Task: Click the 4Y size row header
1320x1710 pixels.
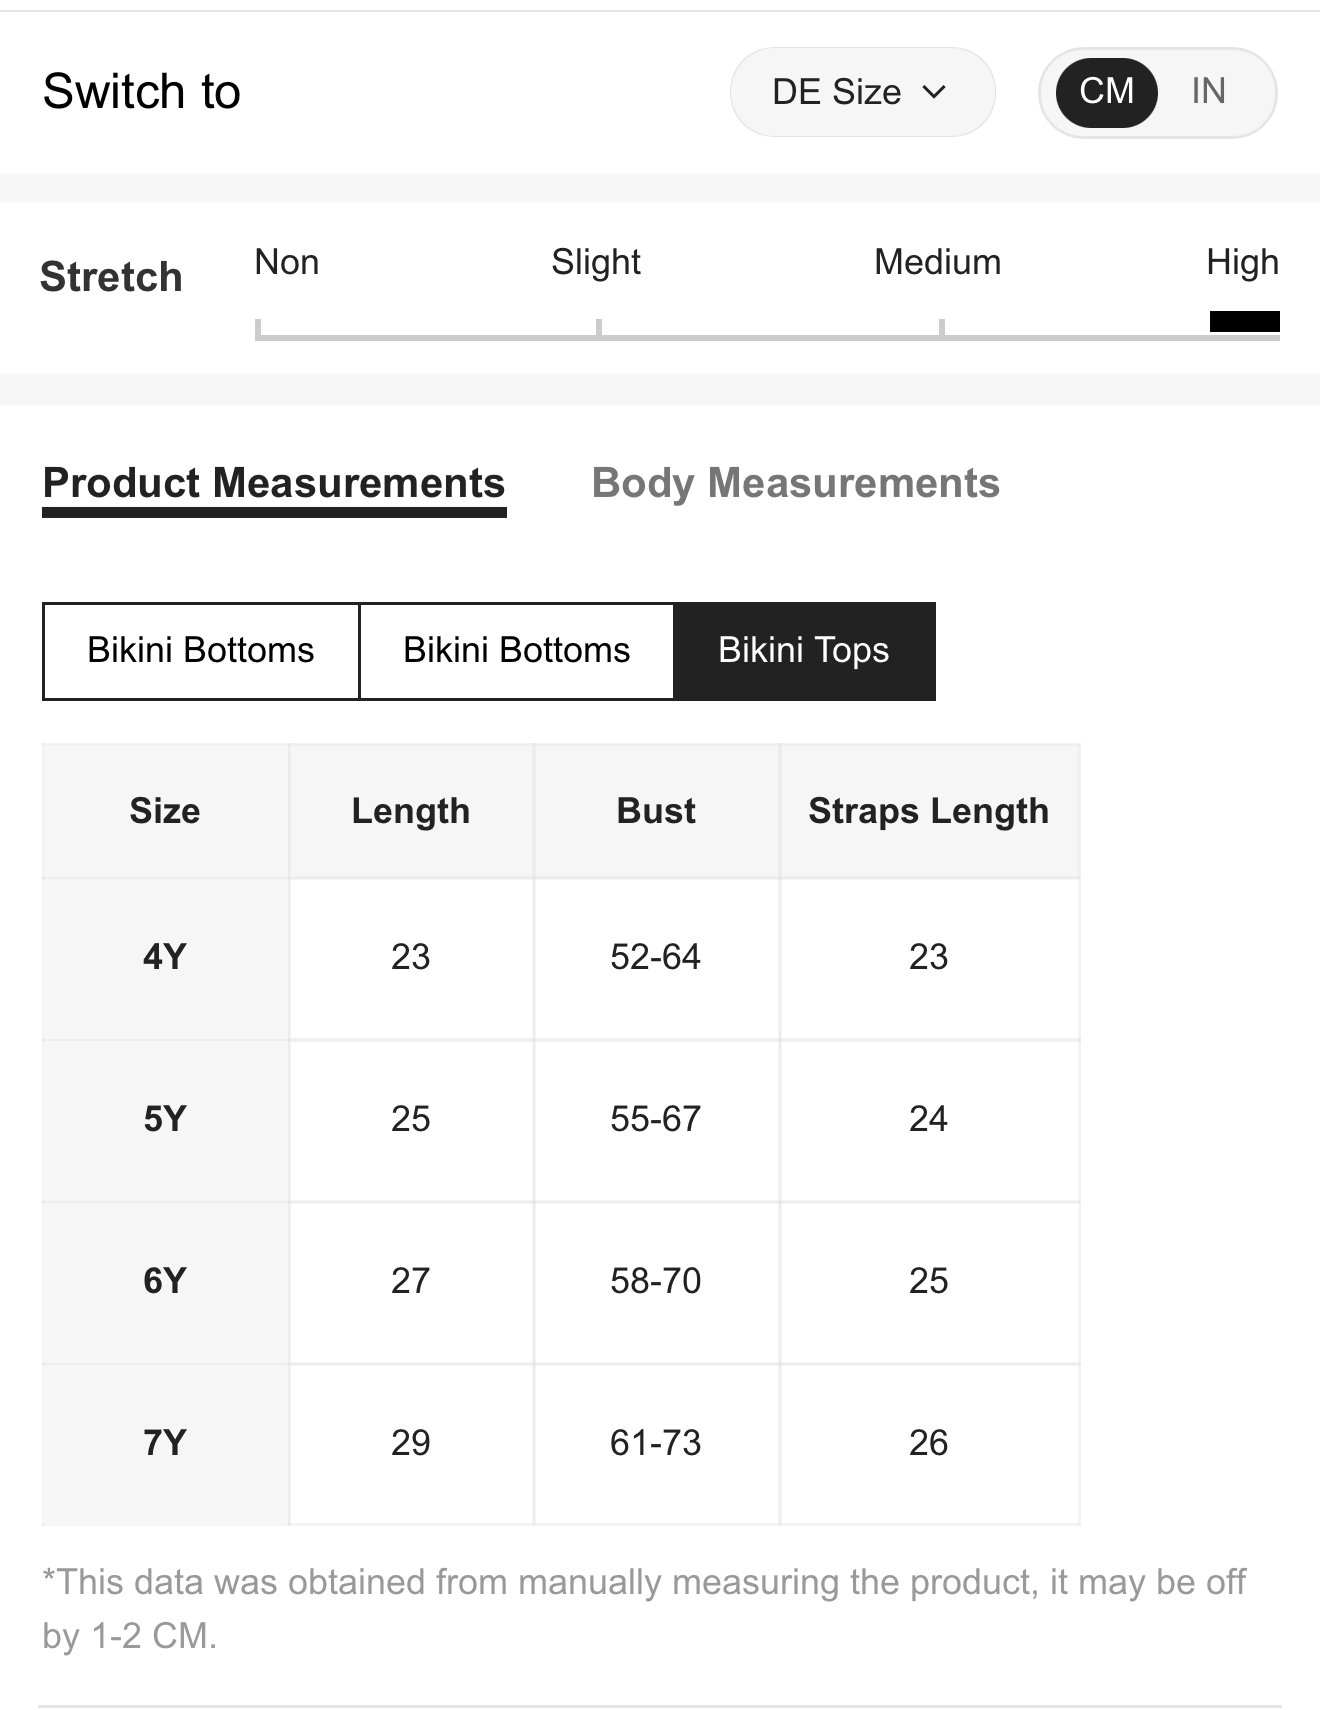Action: [x=165, y=958]
